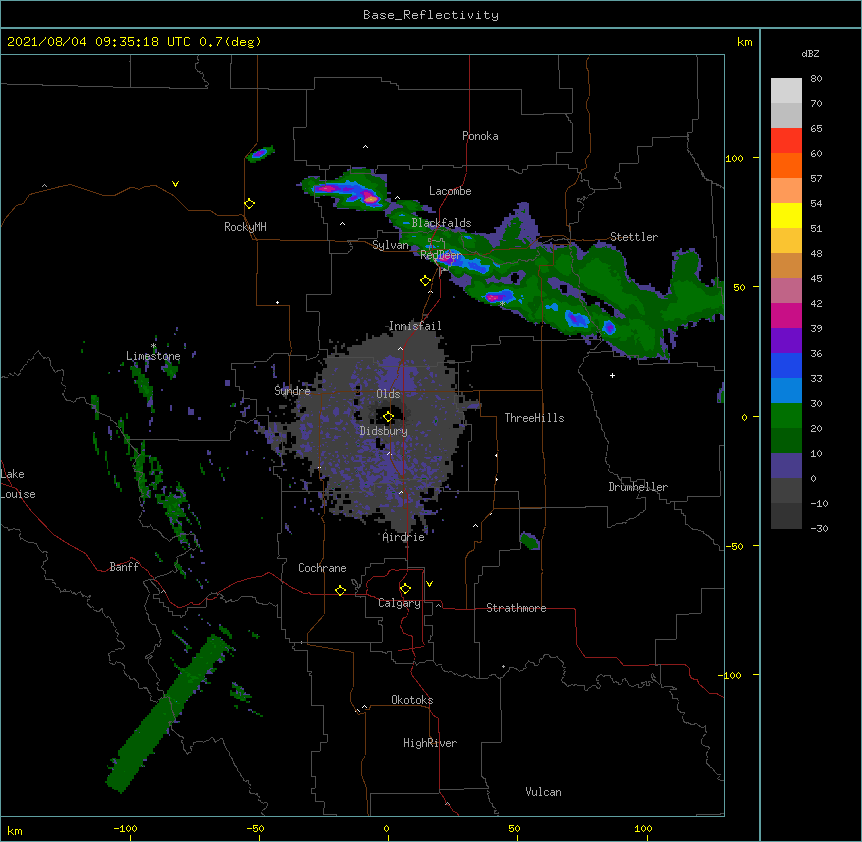Image resolution: width=862 pixels, height=842 pixels.
Task: Select the dark green 10-20 dBZ legend swatch
Action: [786, 440]
